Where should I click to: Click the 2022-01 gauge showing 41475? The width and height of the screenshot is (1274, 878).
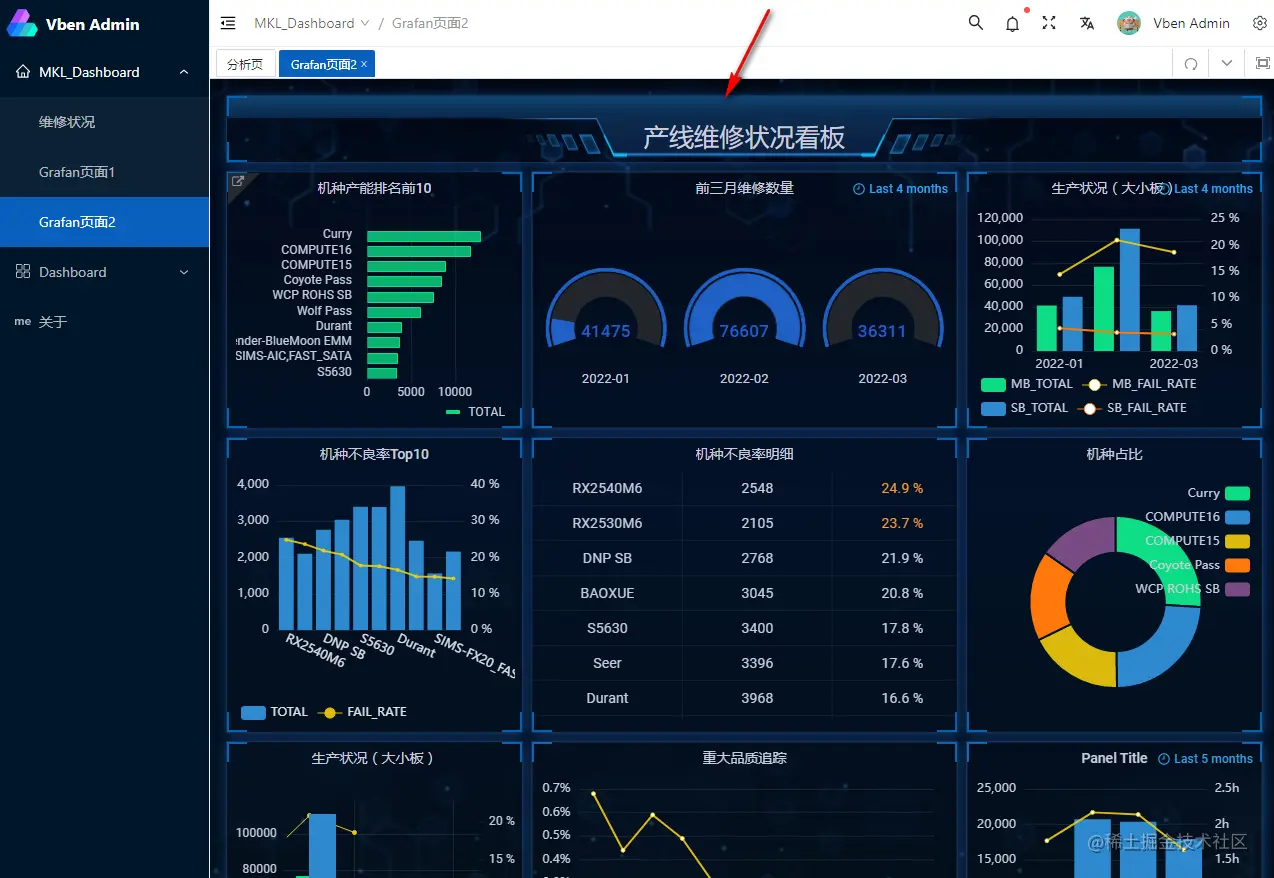[606, 310]
